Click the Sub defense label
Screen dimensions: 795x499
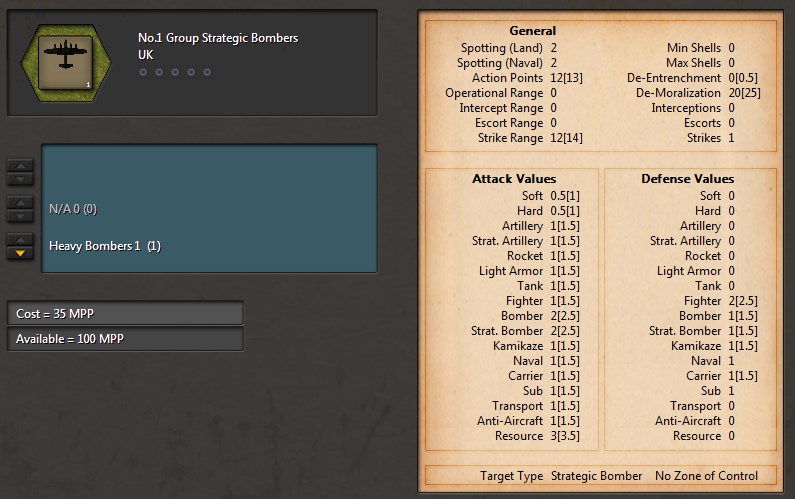click(x=711, y=391)
